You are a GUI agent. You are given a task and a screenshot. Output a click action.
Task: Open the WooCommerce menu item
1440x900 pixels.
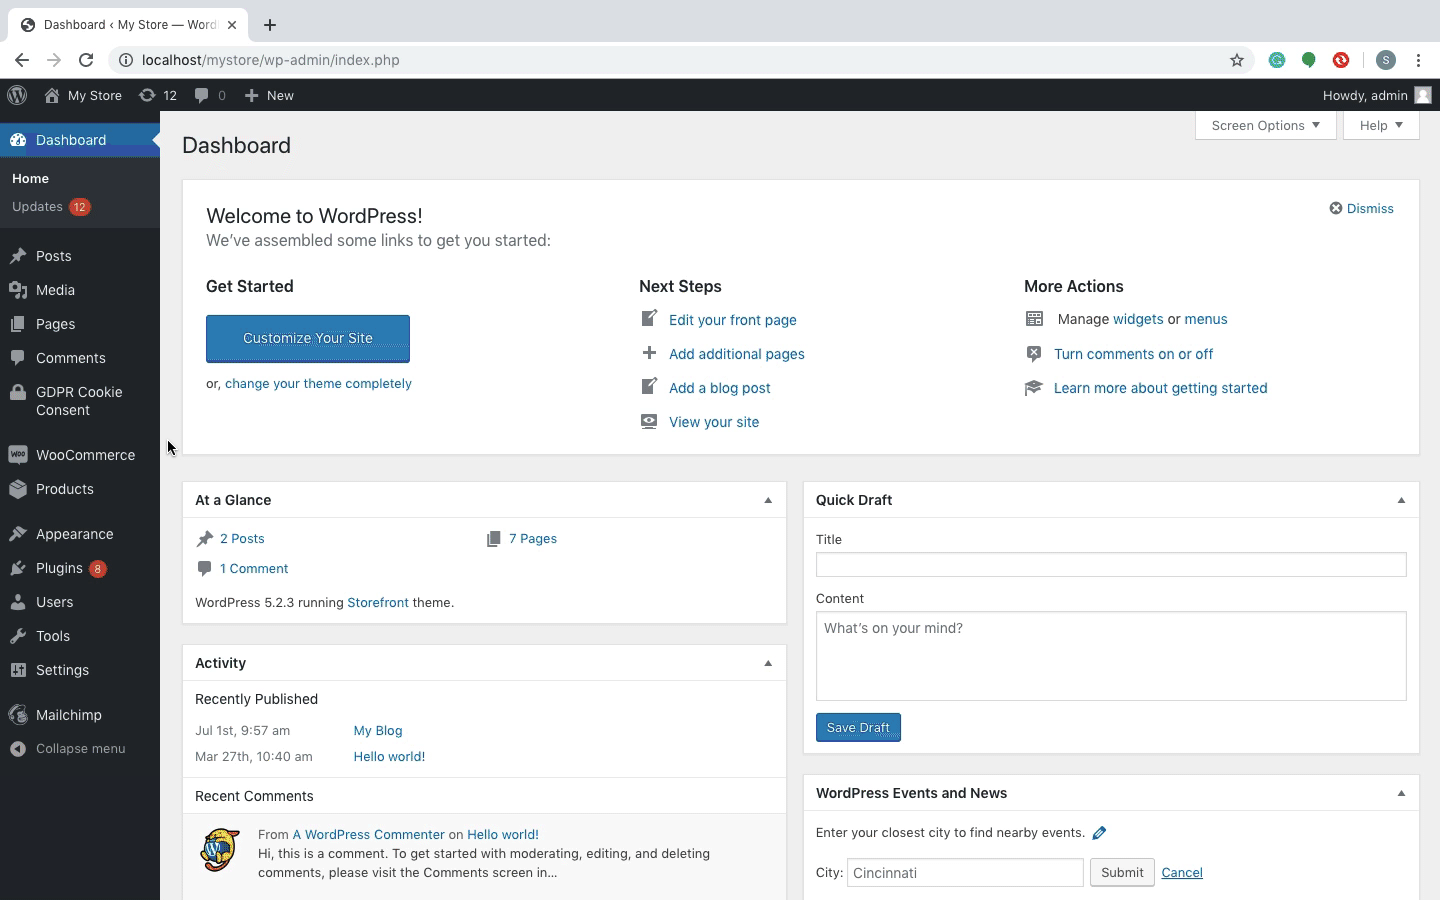80,455
